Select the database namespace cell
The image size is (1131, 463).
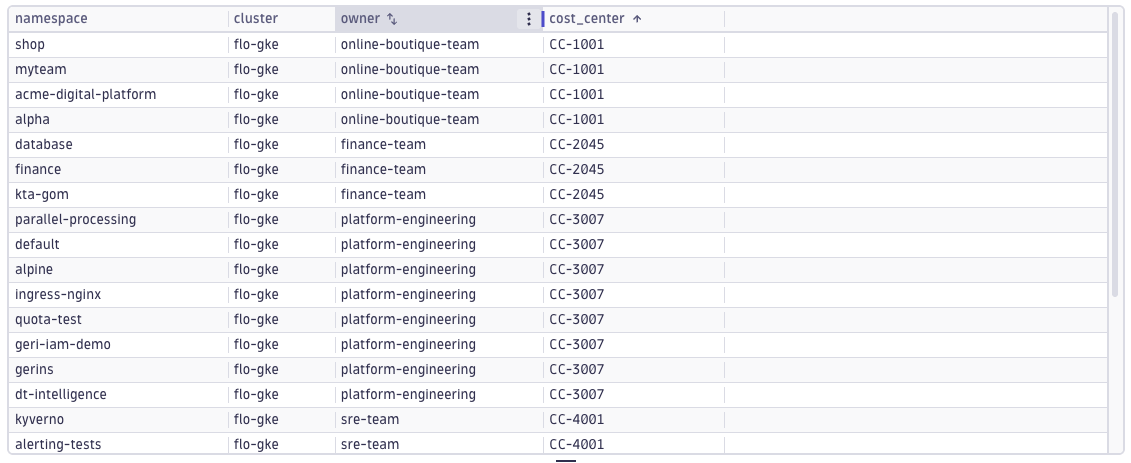click(118, 144)
